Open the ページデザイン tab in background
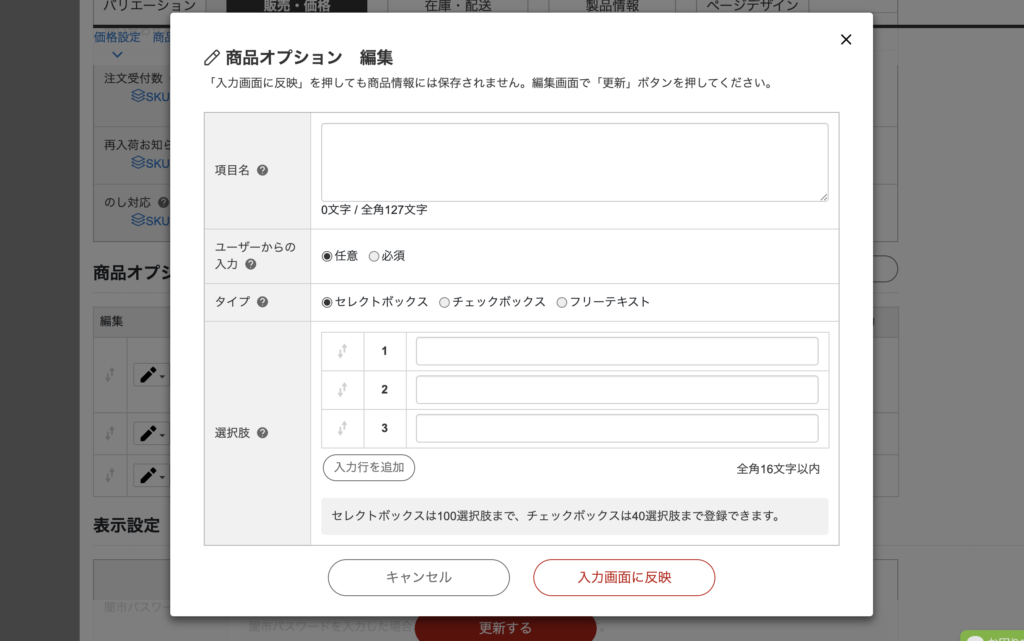 click(752, 6)
